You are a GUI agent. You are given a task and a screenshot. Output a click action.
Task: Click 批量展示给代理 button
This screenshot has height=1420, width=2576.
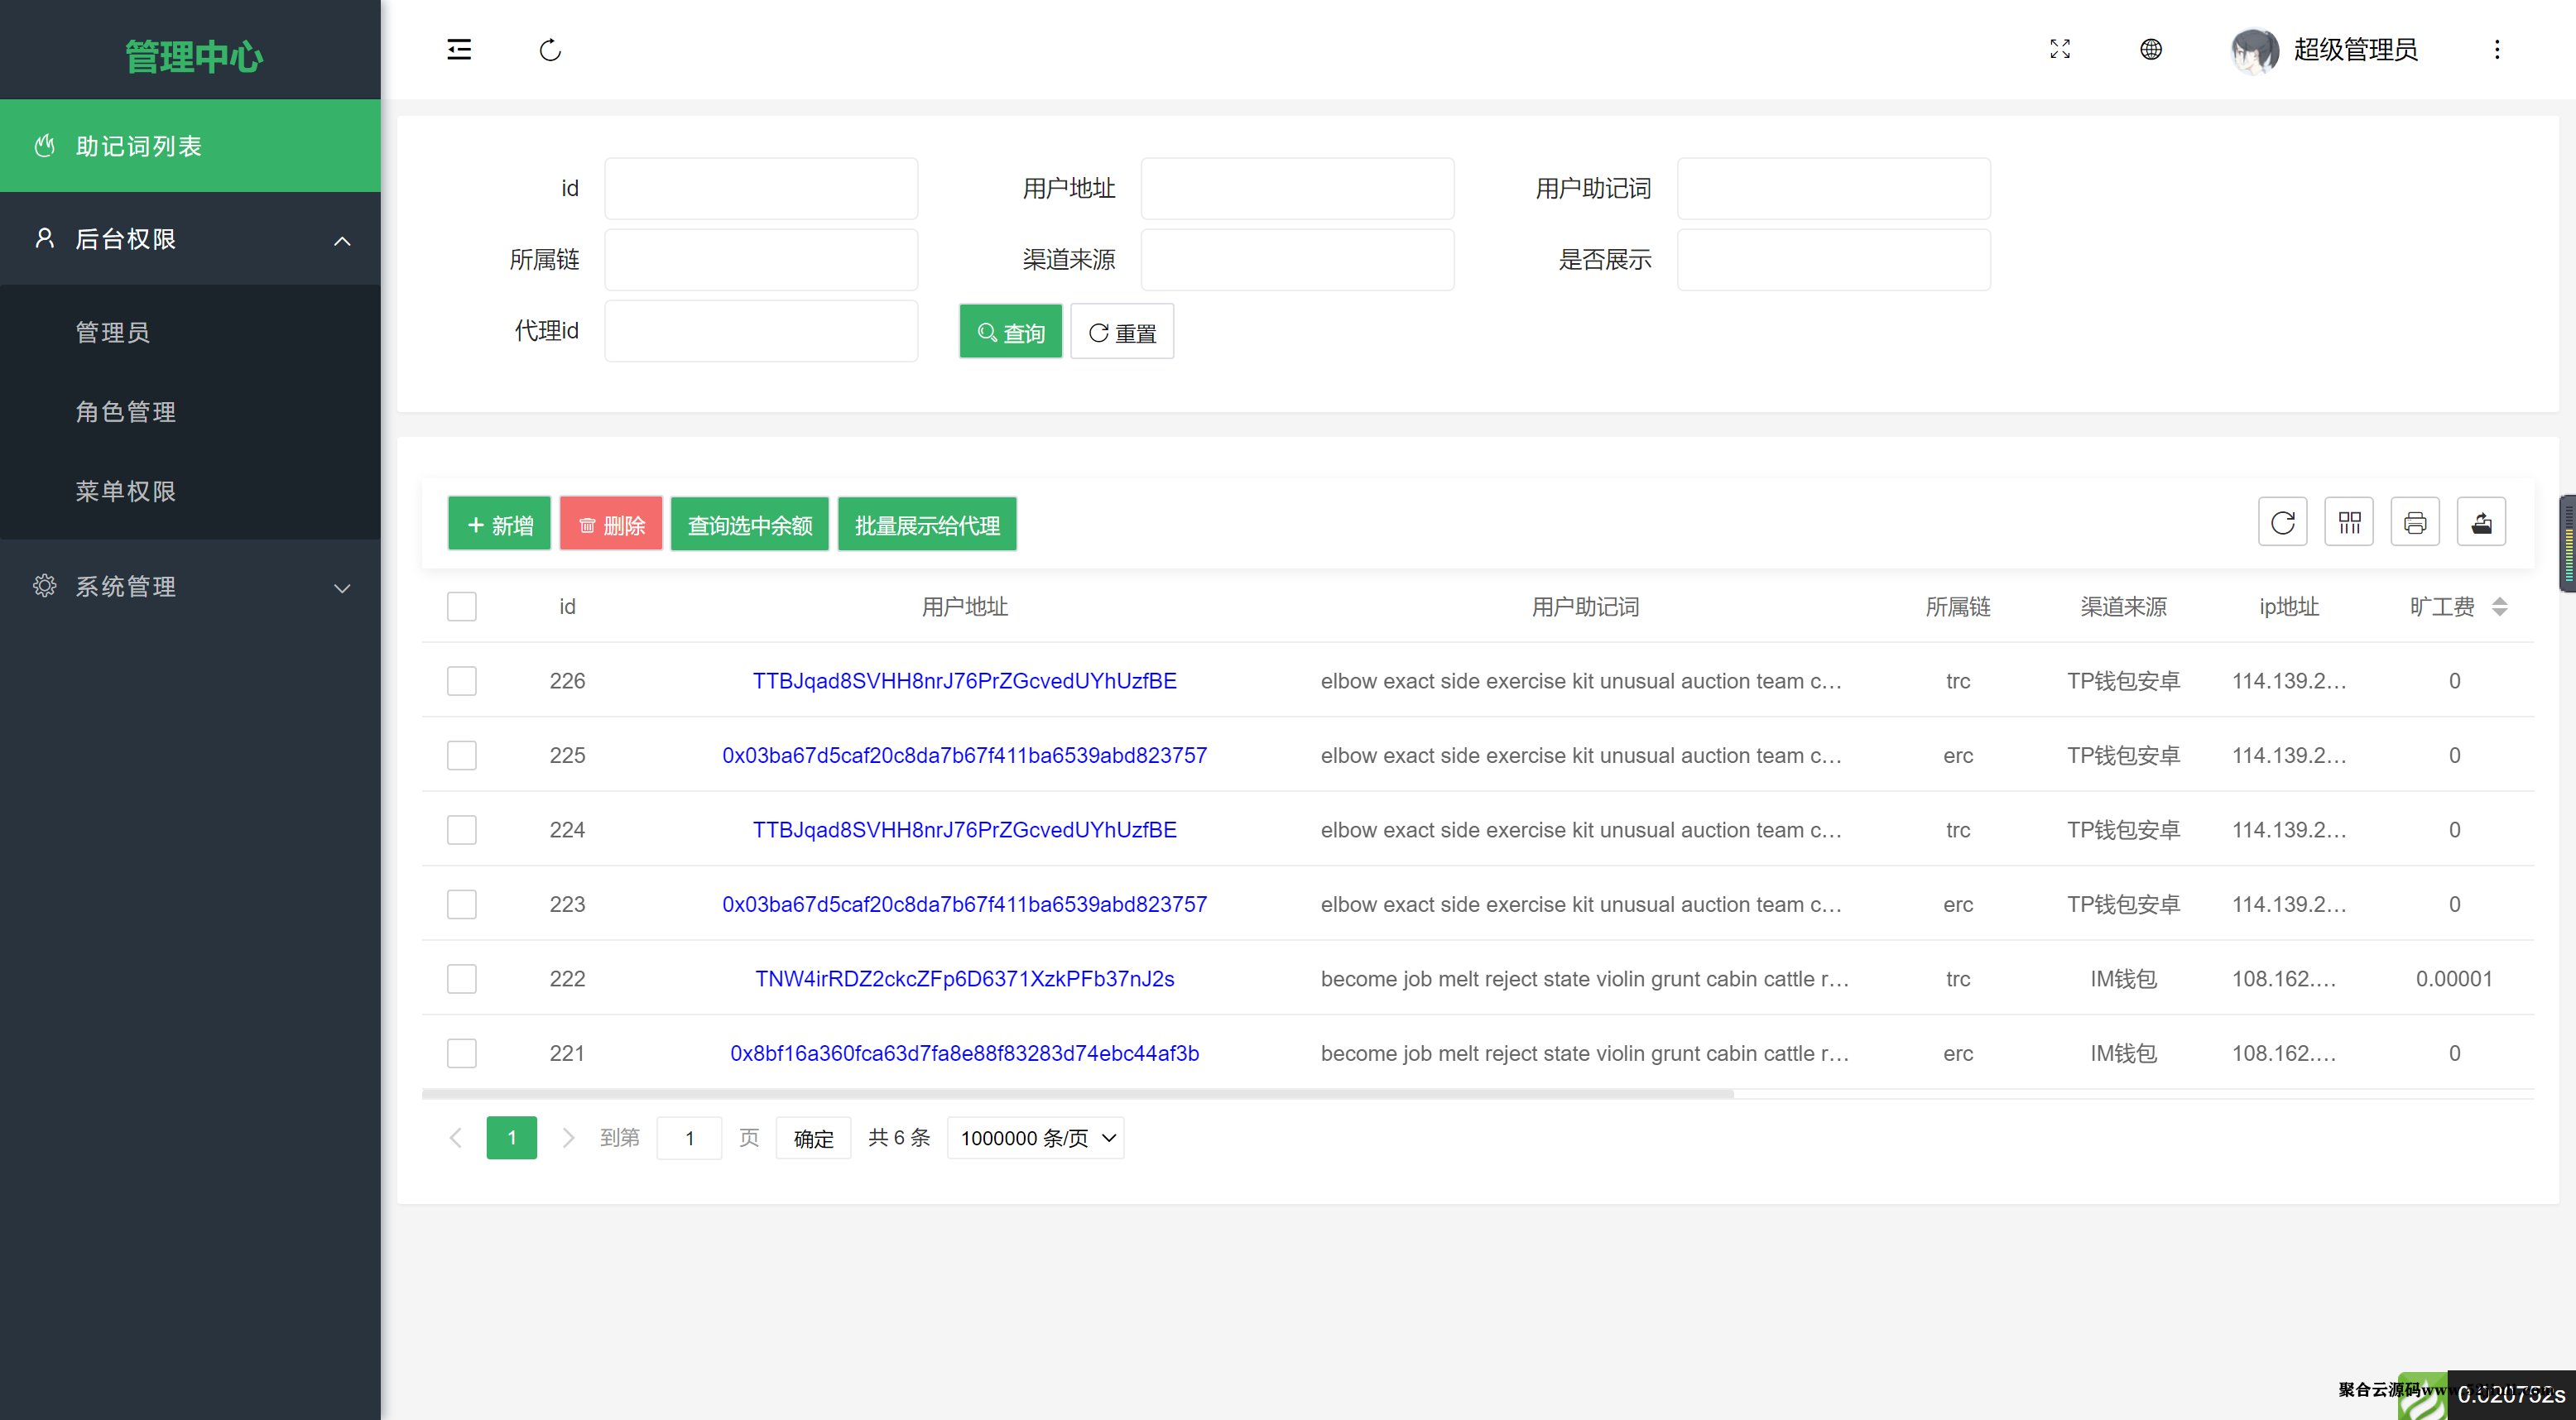pyautogui.click(x=927, y=525)
